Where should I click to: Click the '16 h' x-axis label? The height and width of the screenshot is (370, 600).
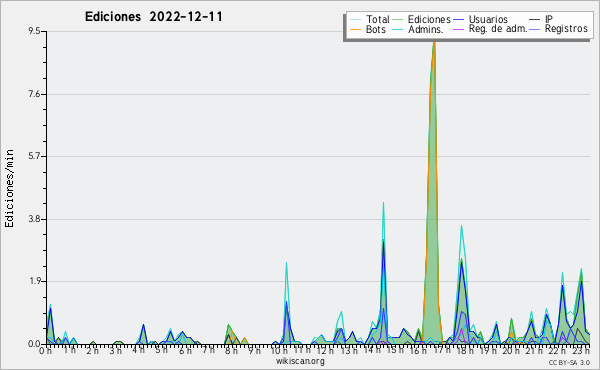tap(418, 351)
